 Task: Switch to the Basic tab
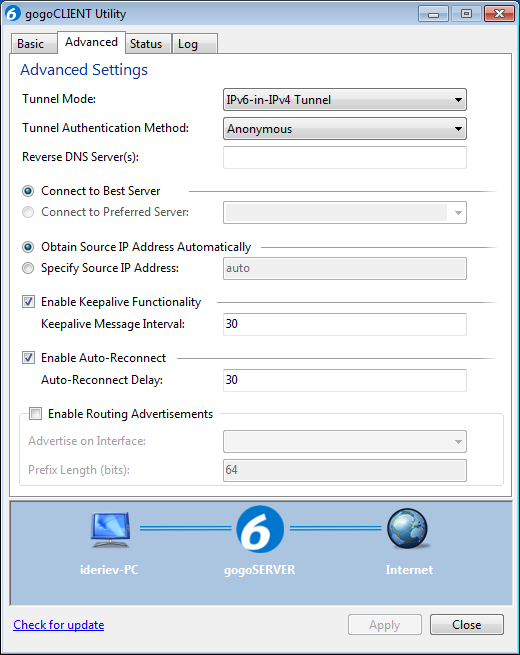33,44
